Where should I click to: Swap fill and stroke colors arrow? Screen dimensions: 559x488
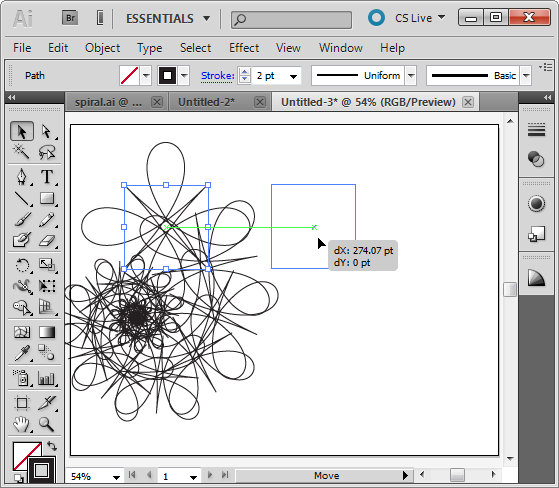click(x=52, y=446)
